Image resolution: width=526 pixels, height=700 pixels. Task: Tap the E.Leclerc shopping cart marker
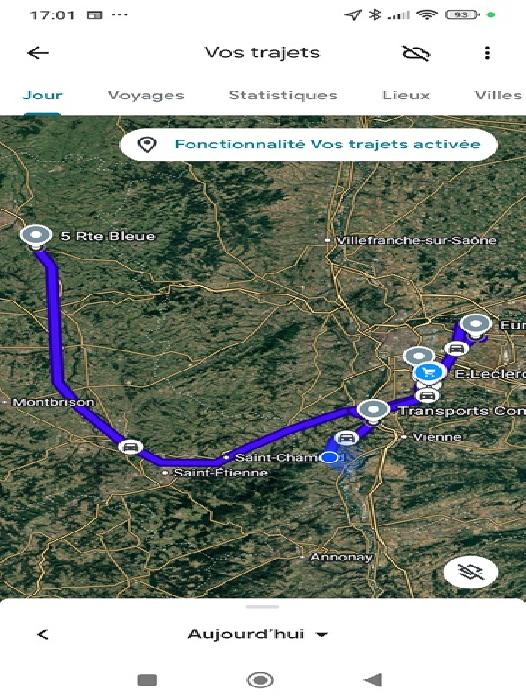(x=429, y=372)
